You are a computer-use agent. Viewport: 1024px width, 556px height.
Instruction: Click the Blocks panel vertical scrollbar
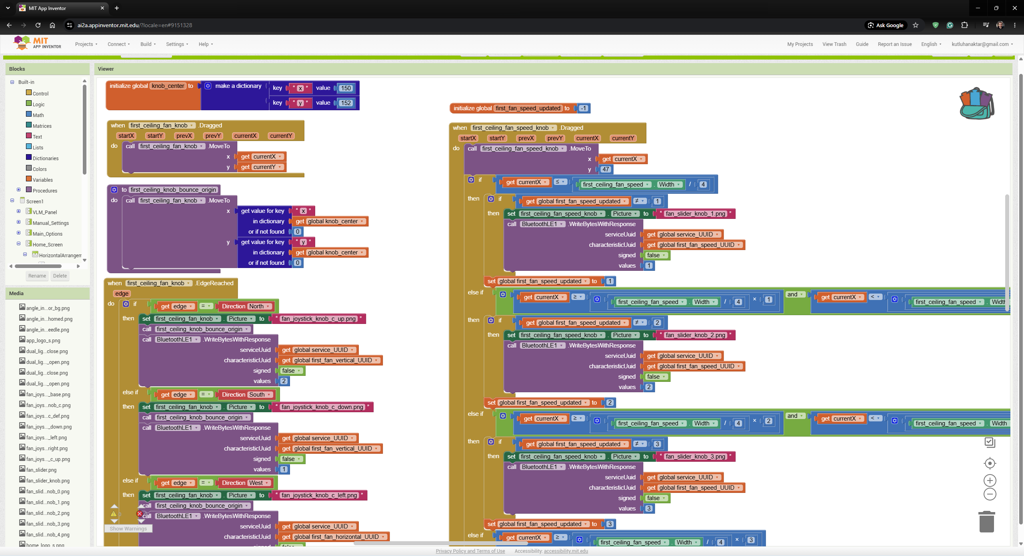[84, 129]
